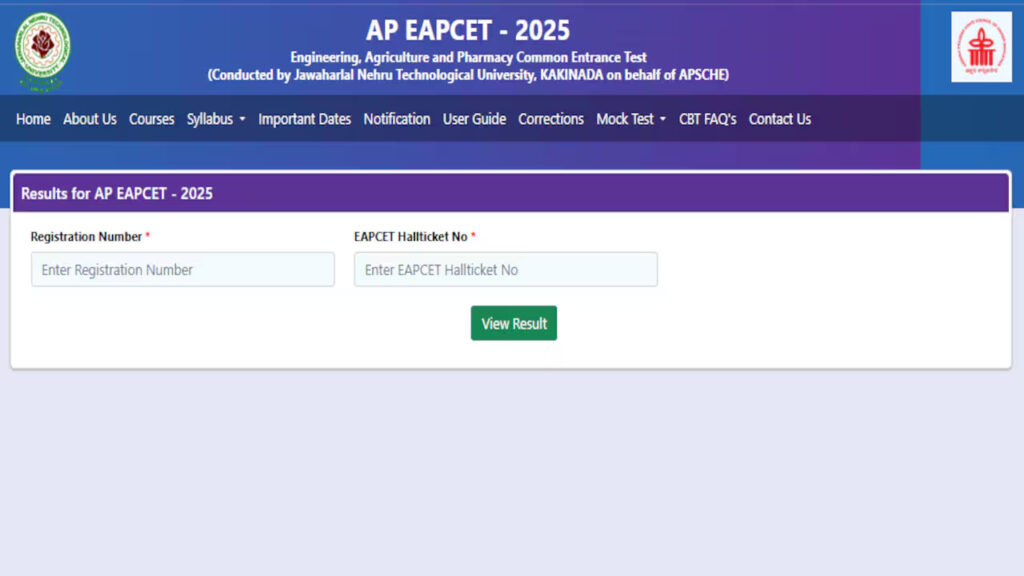Open the Notification section
The width and height of the screenshot is (1024, 576).
point(397,119)
